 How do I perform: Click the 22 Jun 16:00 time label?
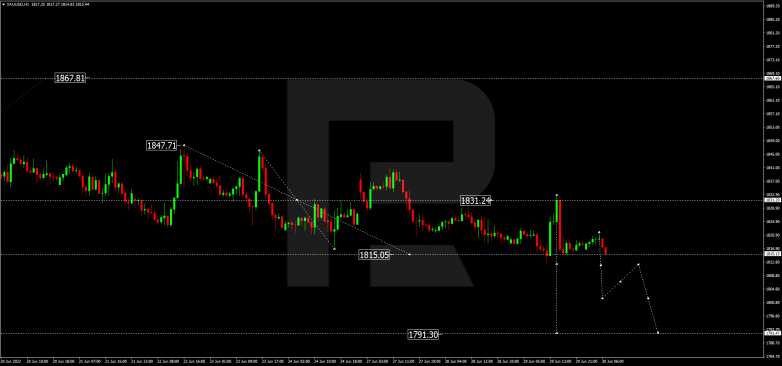pyautogui.click(x=195, y=361)
